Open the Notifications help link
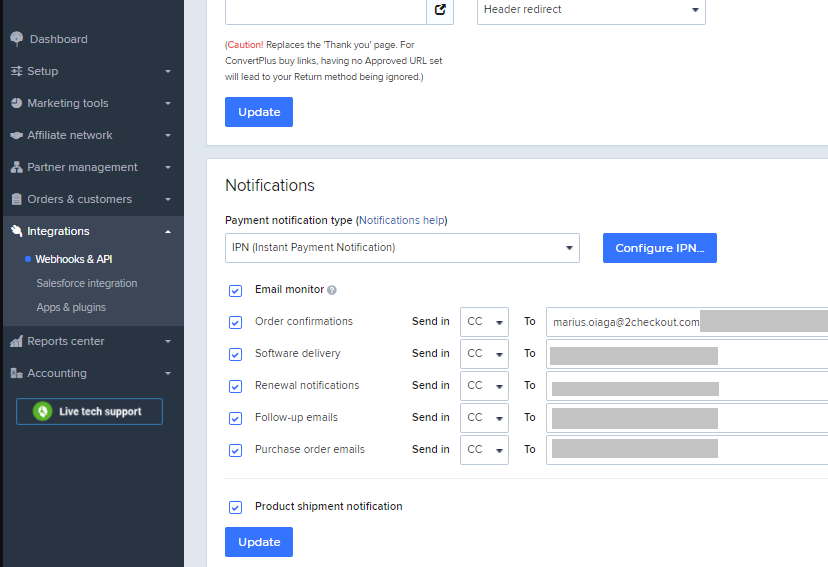This screenshot has width=828, height=567. tap(401, 220)
